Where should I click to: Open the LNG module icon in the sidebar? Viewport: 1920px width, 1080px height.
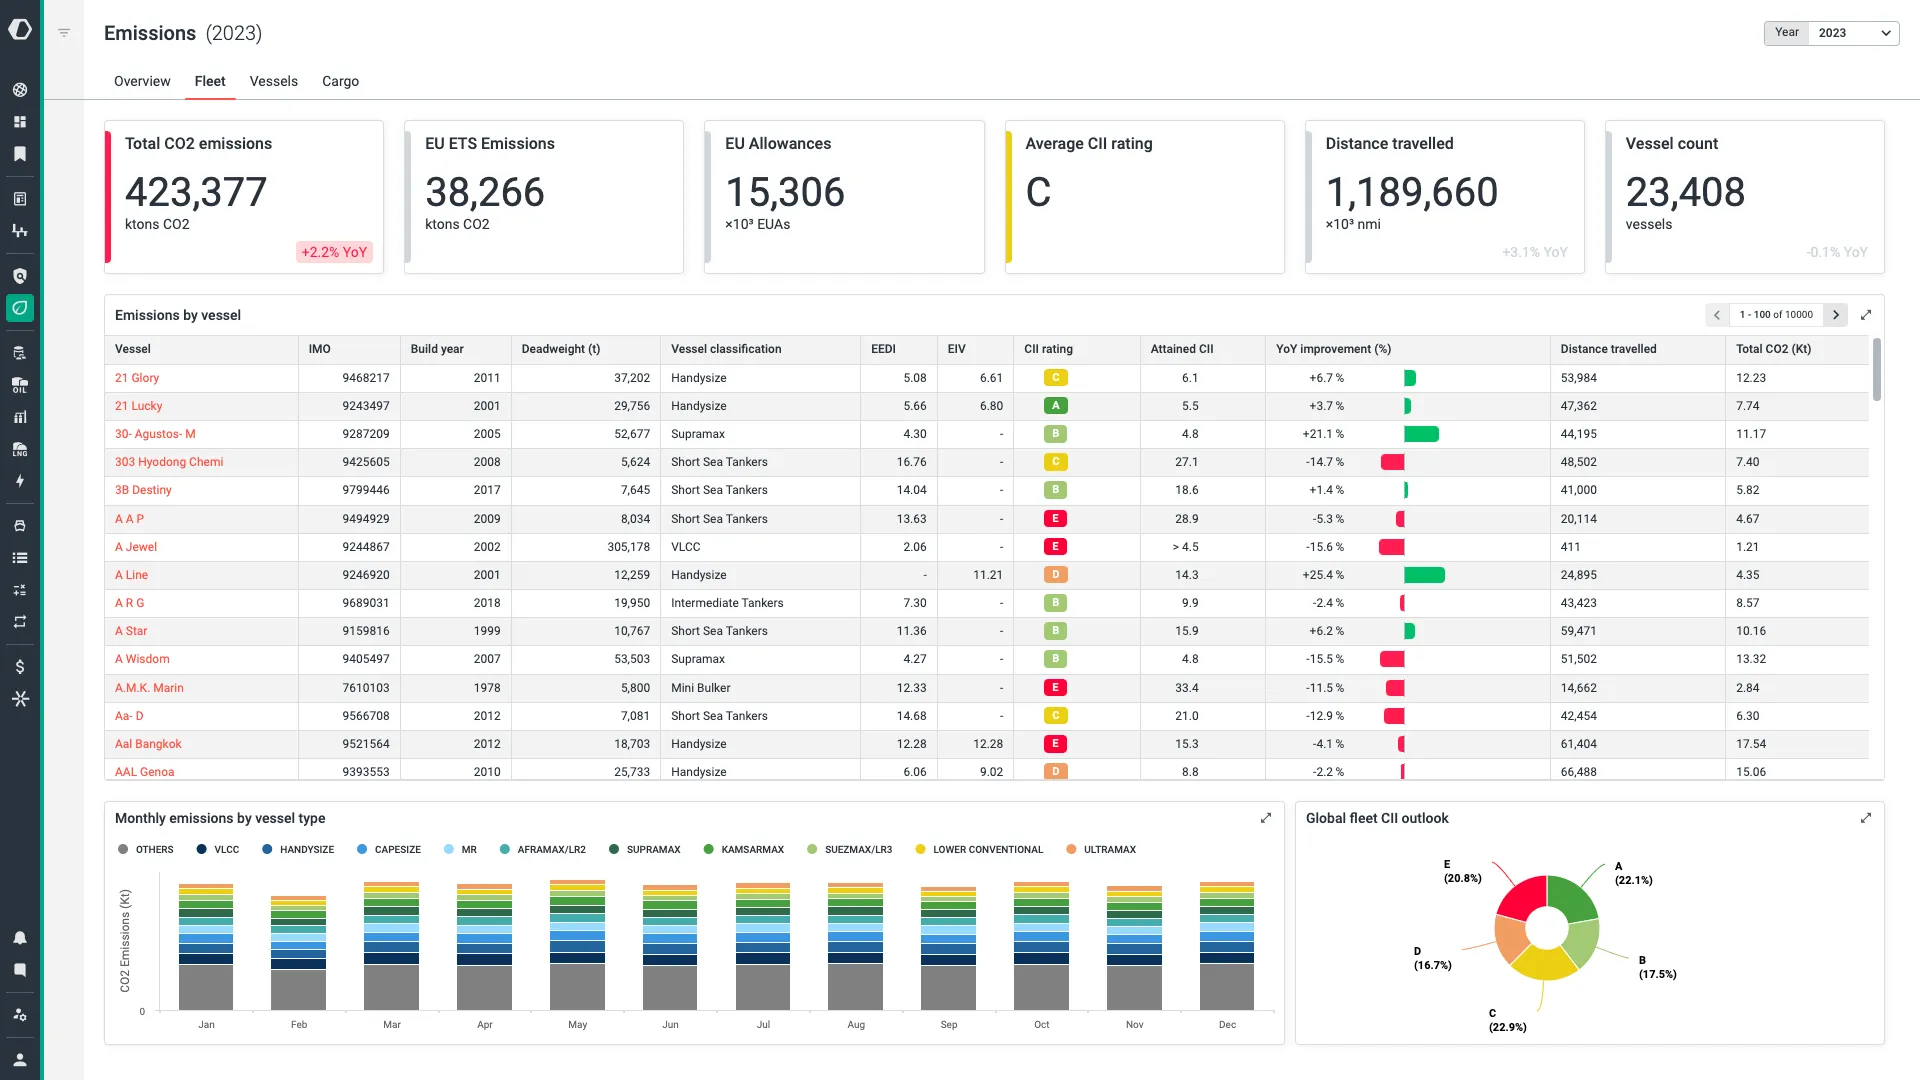tap(20, 449)
